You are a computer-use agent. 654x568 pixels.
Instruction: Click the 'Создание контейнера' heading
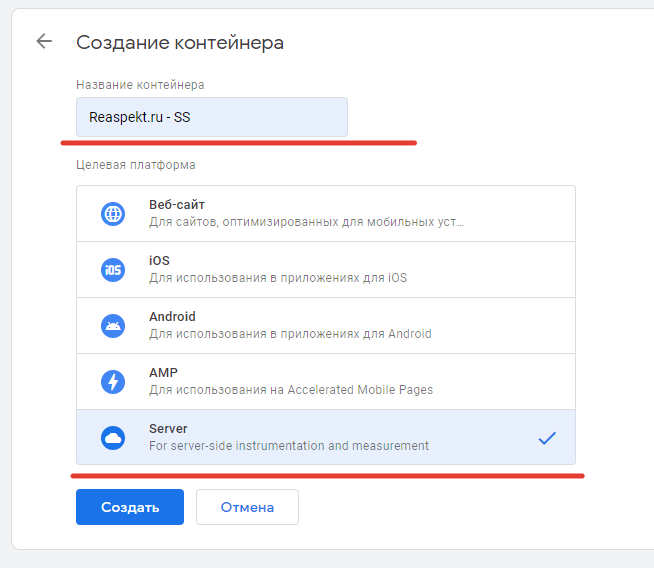(x=180, y=43)
